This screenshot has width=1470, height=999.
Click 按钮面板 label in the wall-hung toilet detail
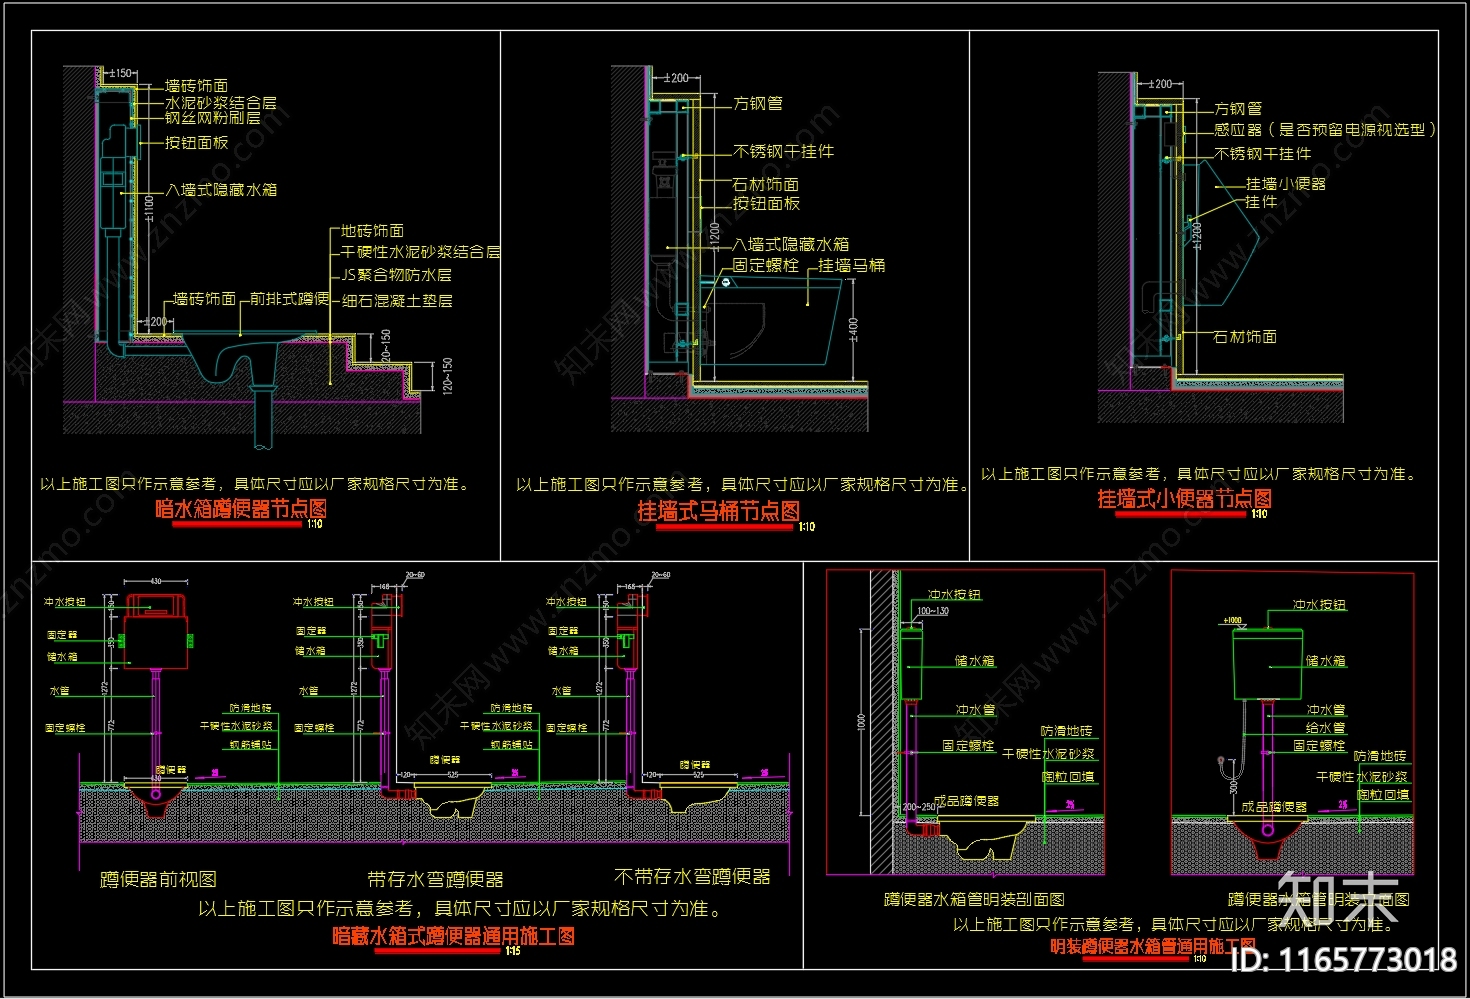(766, 204)
